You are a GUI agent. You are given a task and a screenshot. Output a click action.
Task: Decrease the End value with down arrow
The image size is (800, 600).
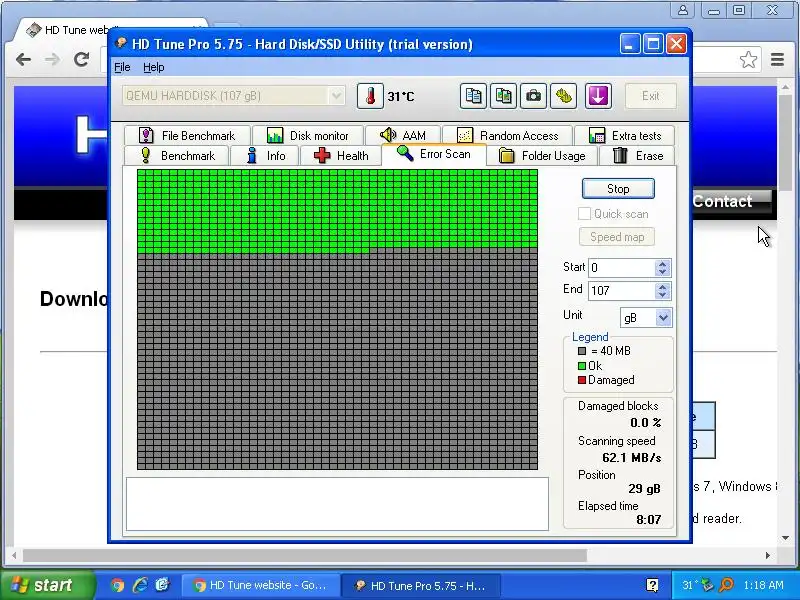coord(662,295)
